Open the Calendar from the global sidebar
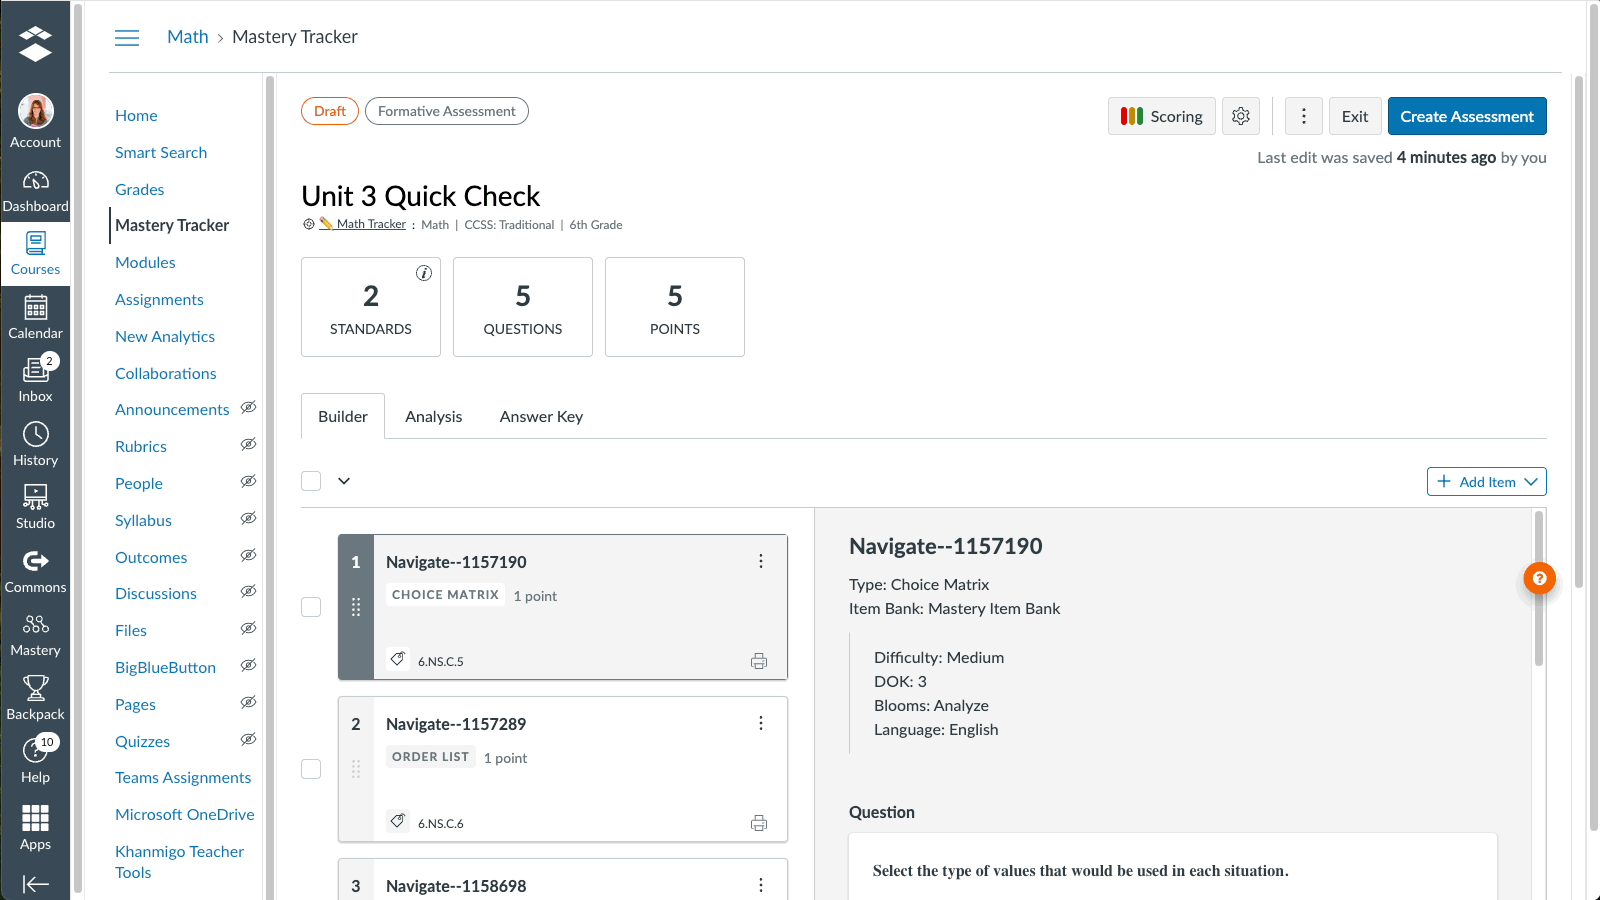Screen dimensions: 1600x900 [36, 315]
